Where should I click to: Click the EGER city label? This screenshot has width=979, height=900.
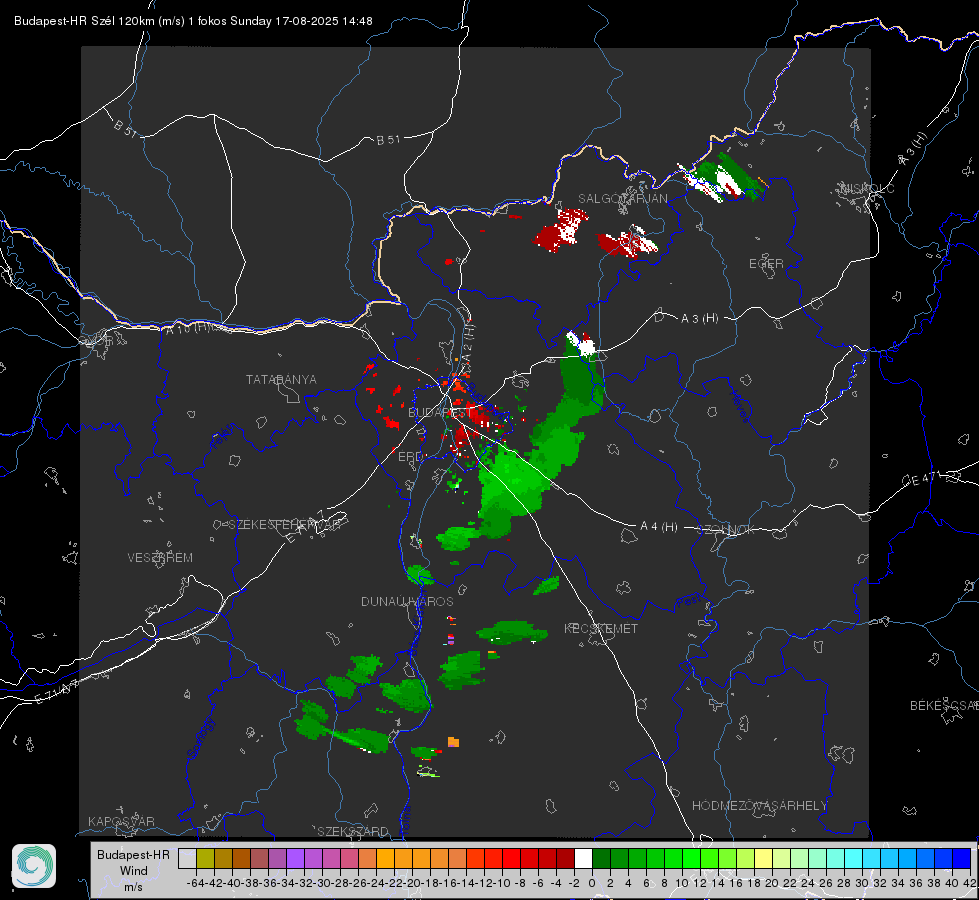pyautogui.click(x=766, y=264)
